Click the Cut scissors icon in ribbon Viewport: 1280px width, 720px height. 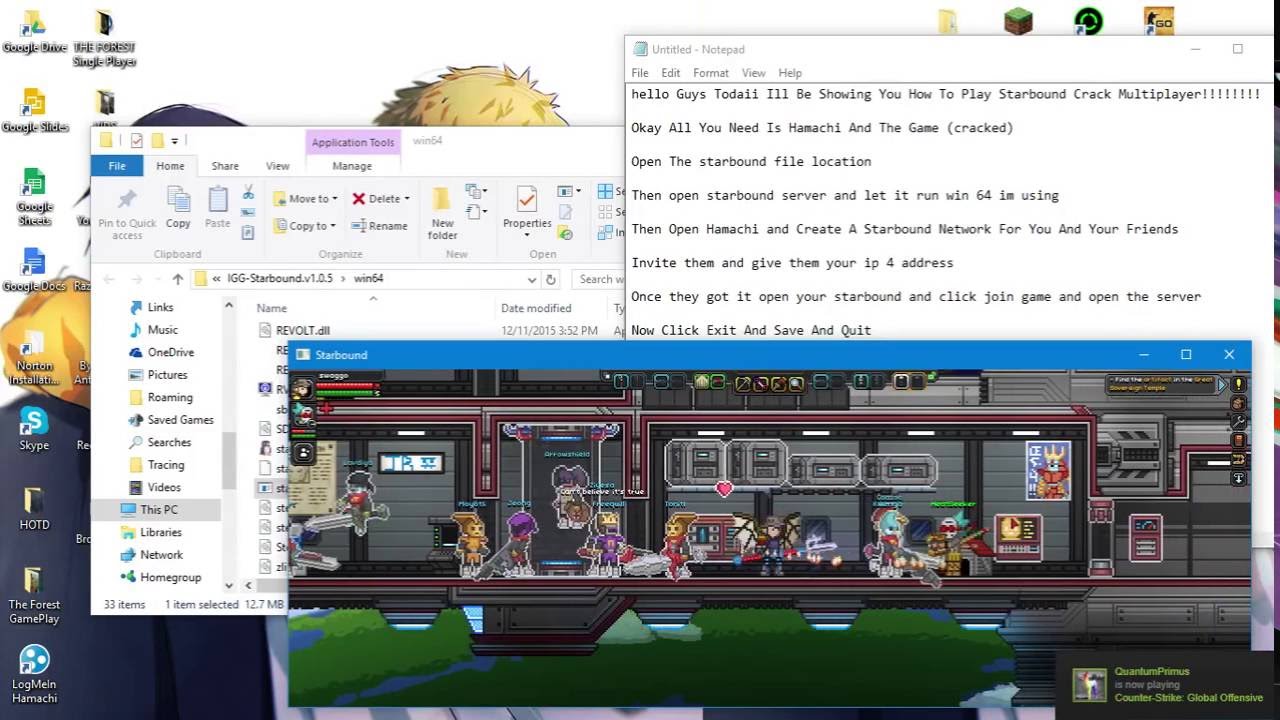point(248,193)
